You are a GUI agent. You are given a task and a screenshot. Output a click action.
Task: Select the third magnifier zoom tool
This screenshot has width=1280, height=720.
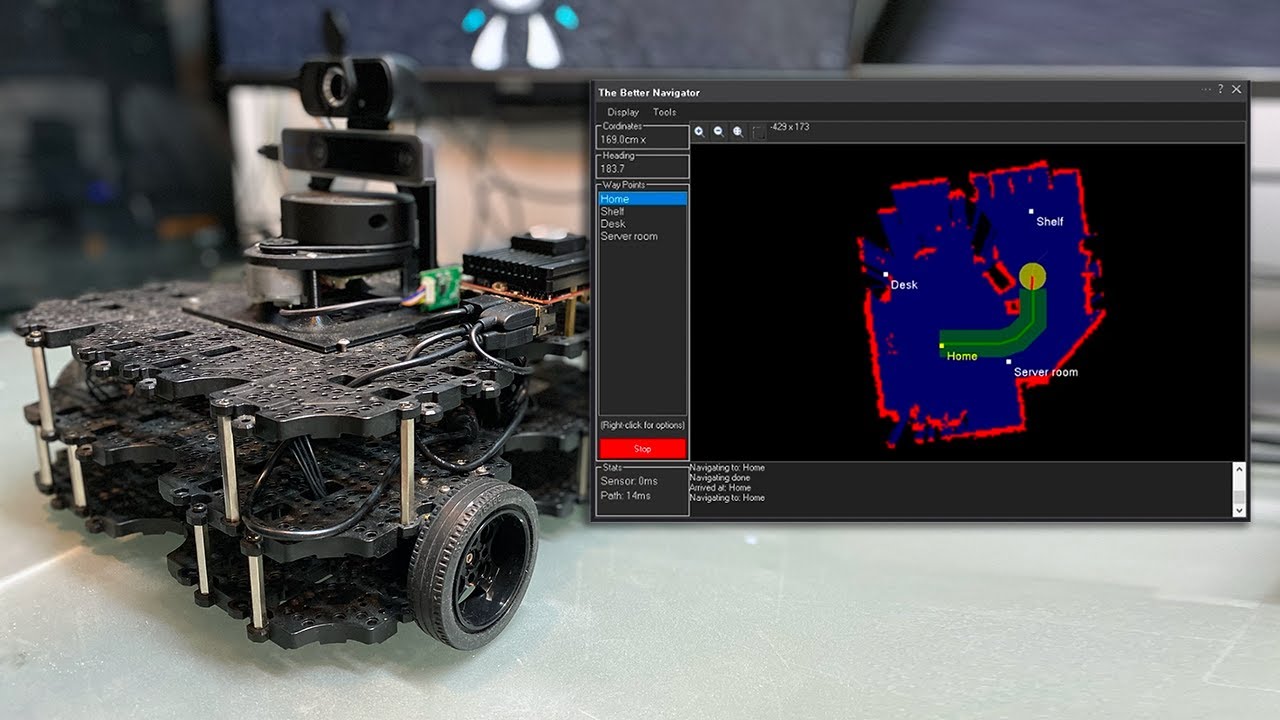coord(737,131)
